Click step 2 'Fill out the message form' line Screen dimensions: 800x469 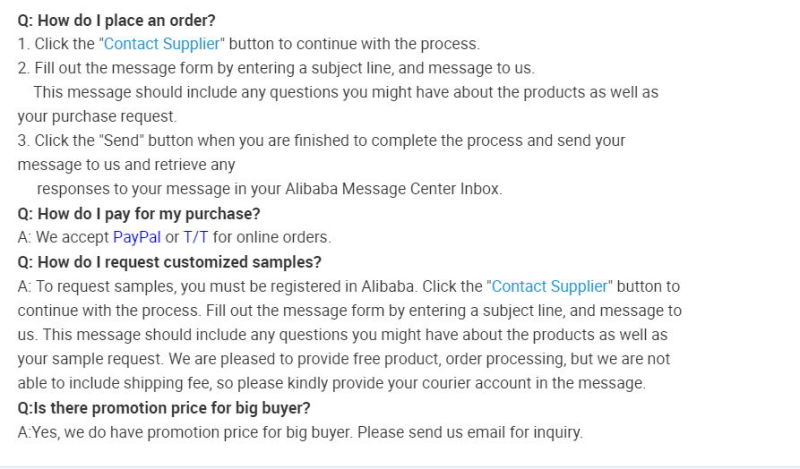[276, 68]
